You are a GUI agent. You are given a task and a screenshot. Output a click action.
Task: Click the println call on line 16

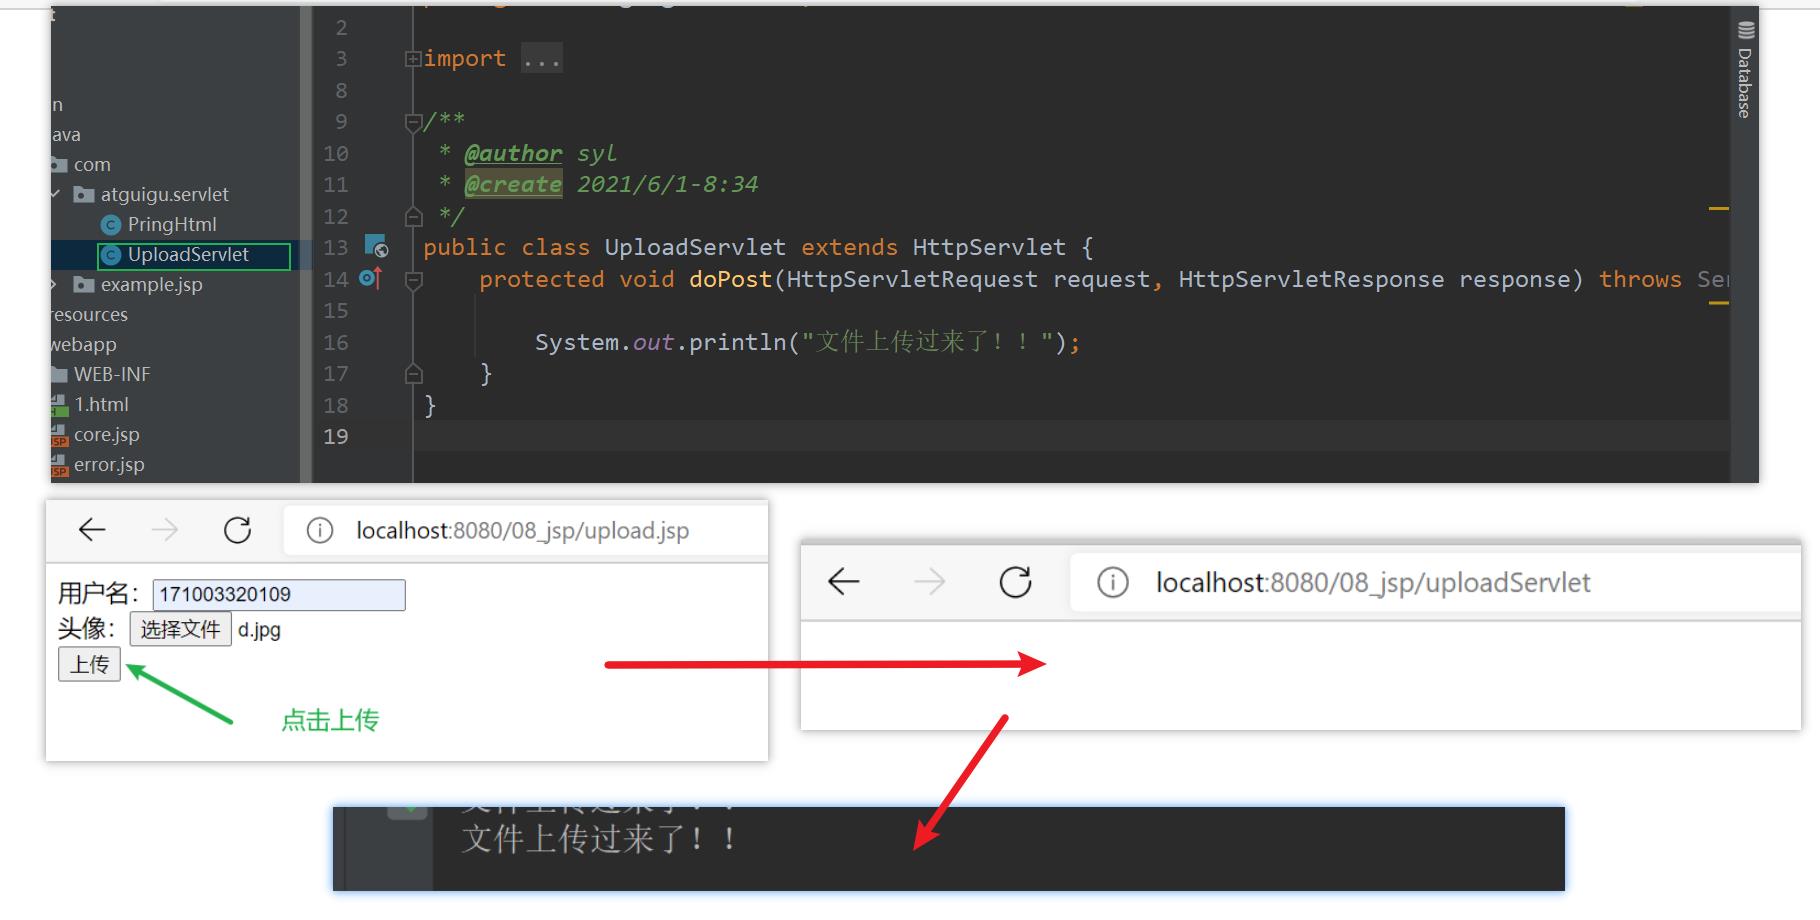(737, 342)
